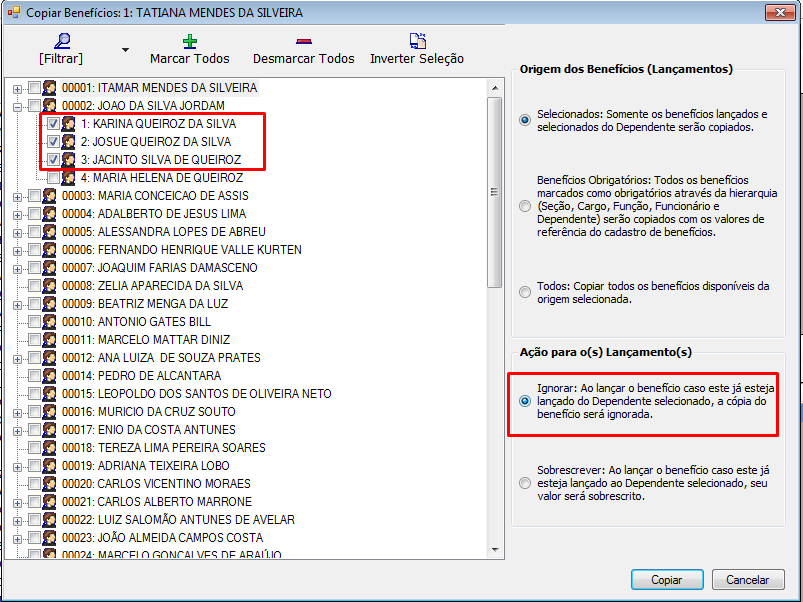Viewport: 803px width, 602px height.
Task: Click person icon of JOAQUIM FARIAS DAMASCENO
Action: pyautogui.click(x=49, y=268)
